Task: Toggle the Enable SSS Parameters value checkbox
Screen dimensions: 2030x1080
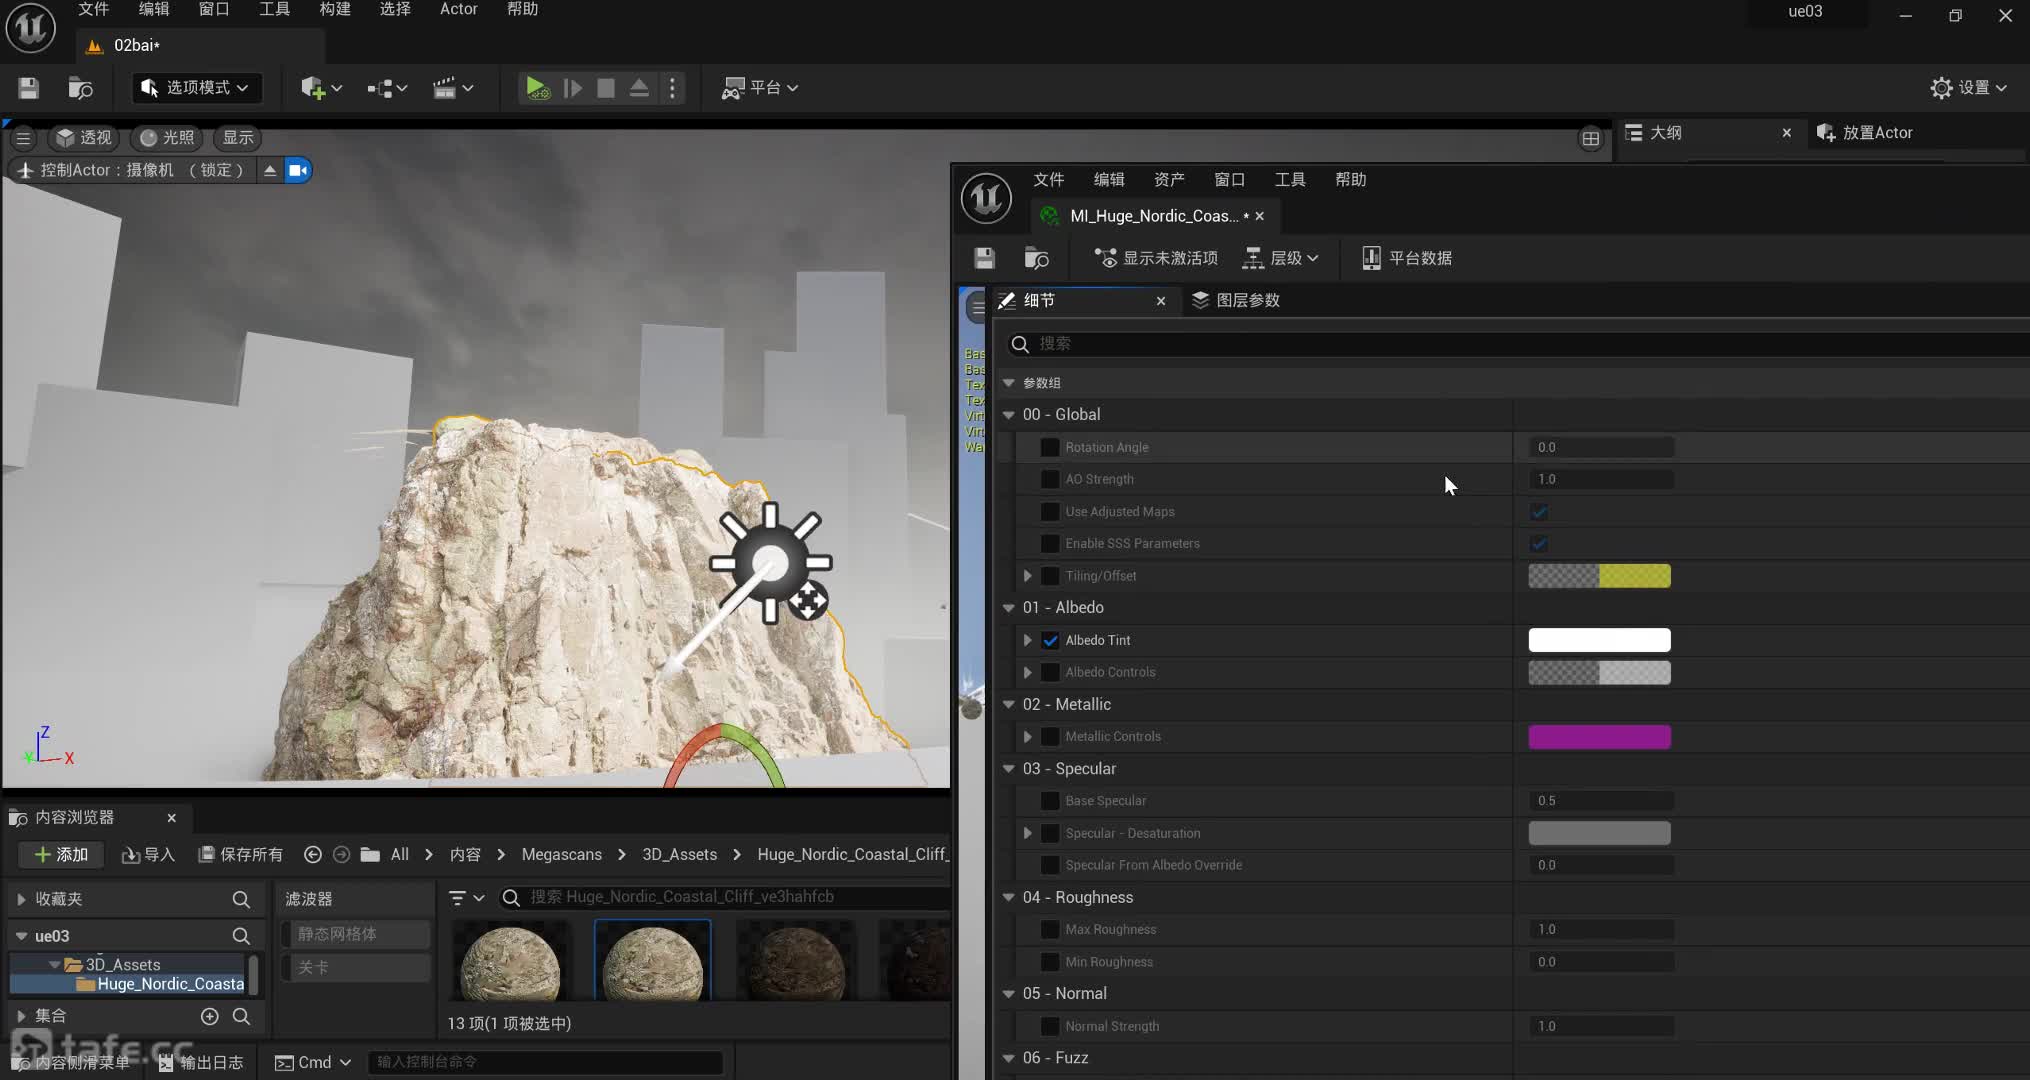Action: pos(1539,543)
